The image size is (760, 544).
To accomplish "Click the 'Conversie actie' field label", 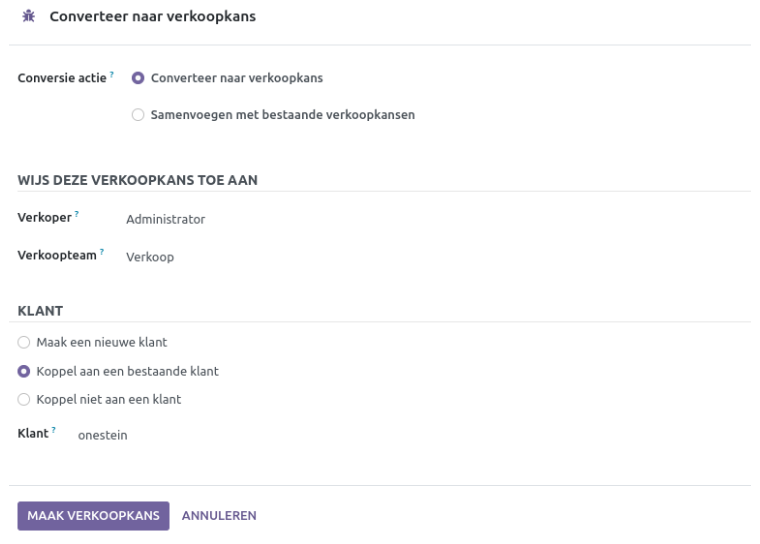I will [62, 78].
